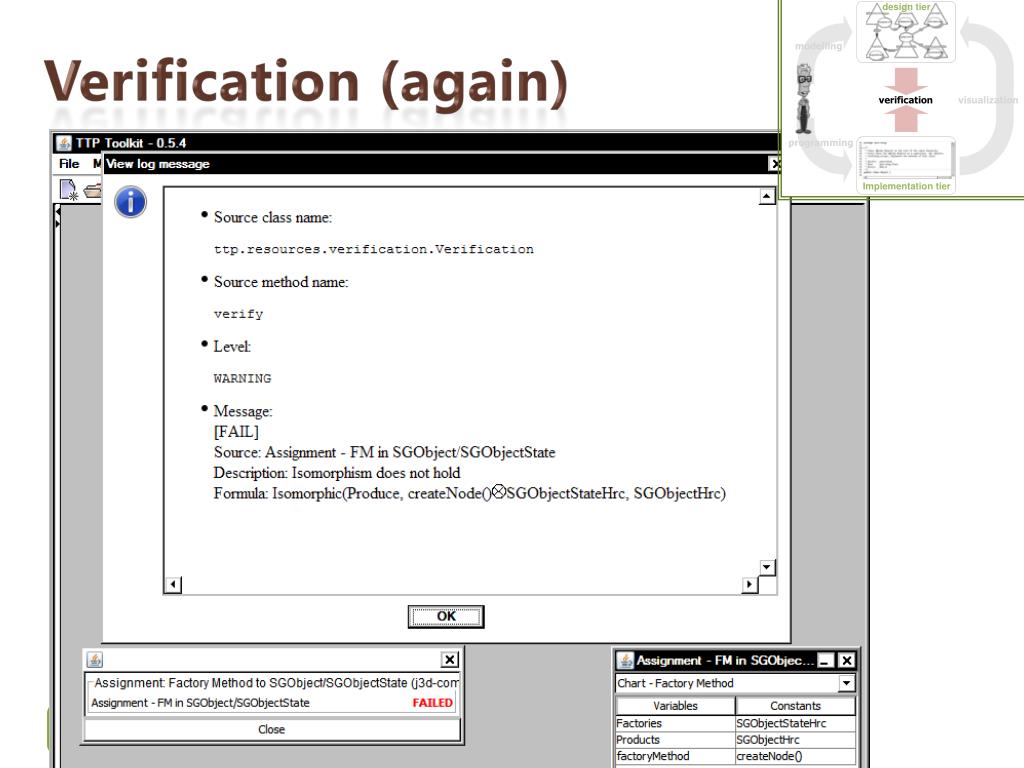This screenshot has width=1024, height=768.
Task: Close the Assignment - FM window
Action: (846, 660)
